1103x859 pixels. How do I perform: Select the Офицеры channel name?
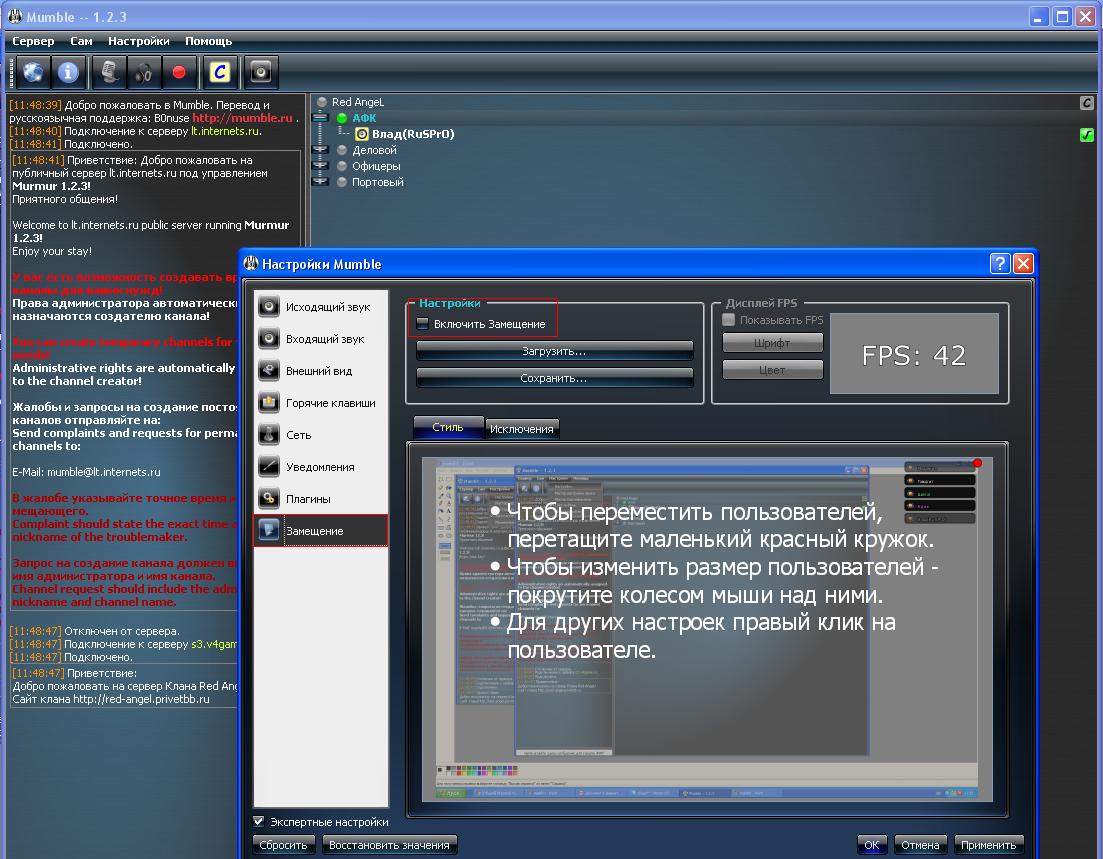tap(376, 166)
